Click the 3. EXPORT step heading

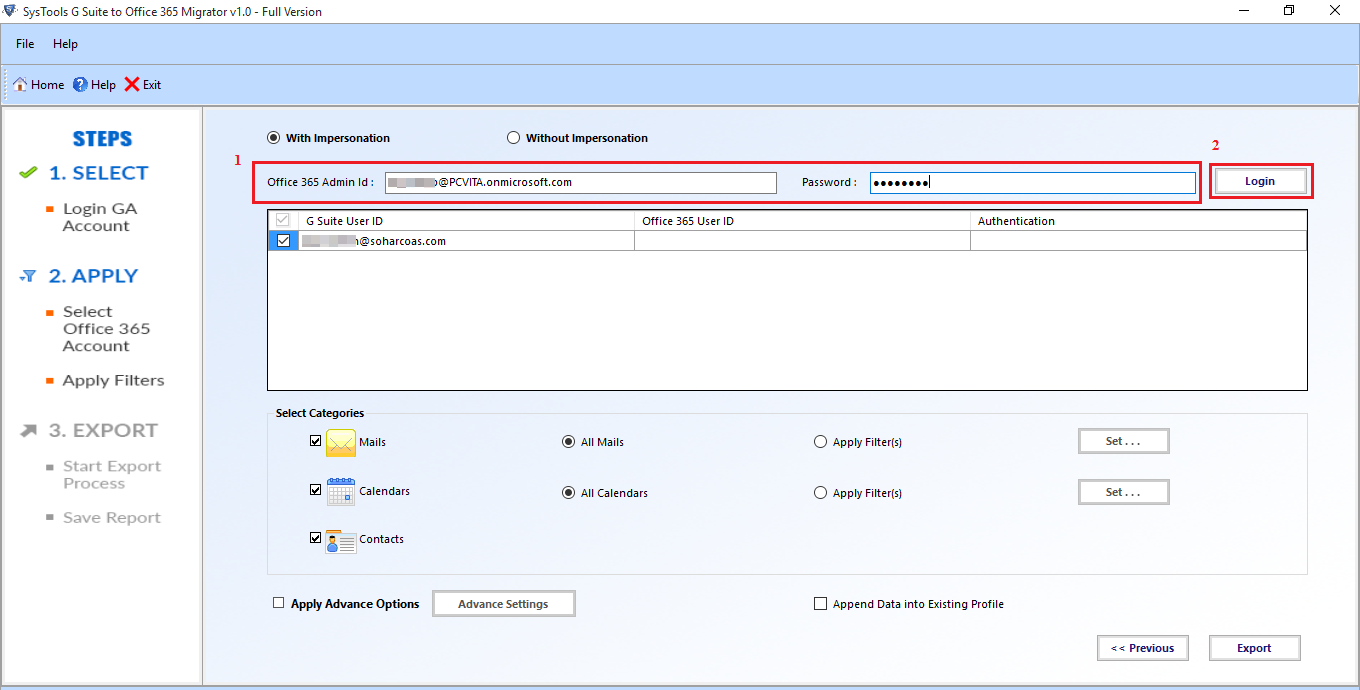[103, 431]
